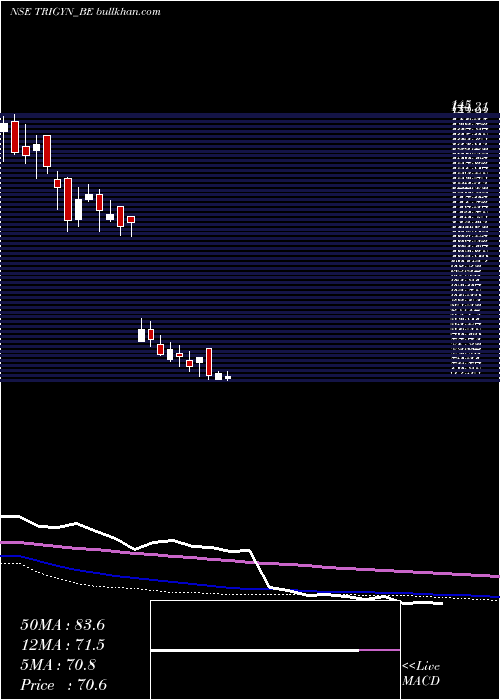
Task: Click the purple 50-period moving average line
Action: pos(250,561)
